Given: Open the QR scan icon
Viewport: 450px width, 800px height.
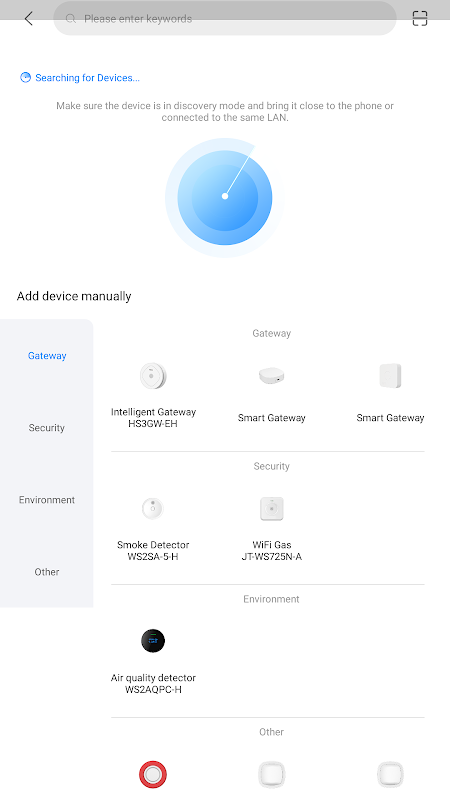Looking at the screenshot, I should tap(419, 19).
